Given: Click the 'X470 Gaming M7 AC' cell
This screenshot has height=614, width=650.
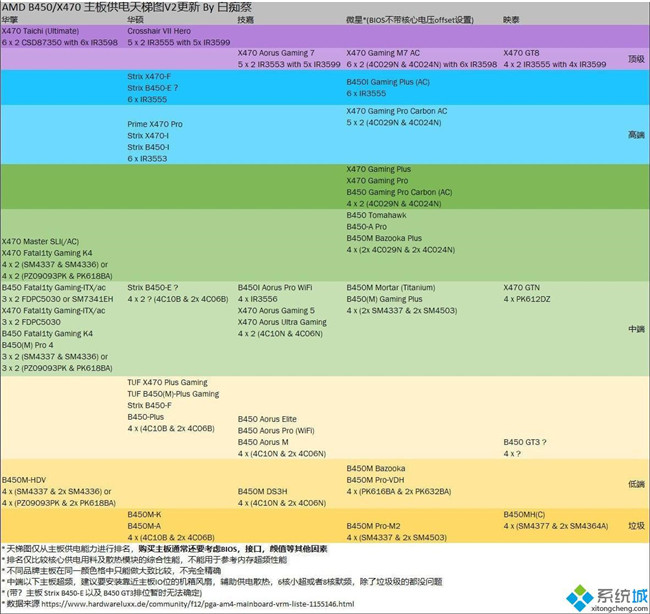Looking at the screenshot, I should click(x=383, y=53).
